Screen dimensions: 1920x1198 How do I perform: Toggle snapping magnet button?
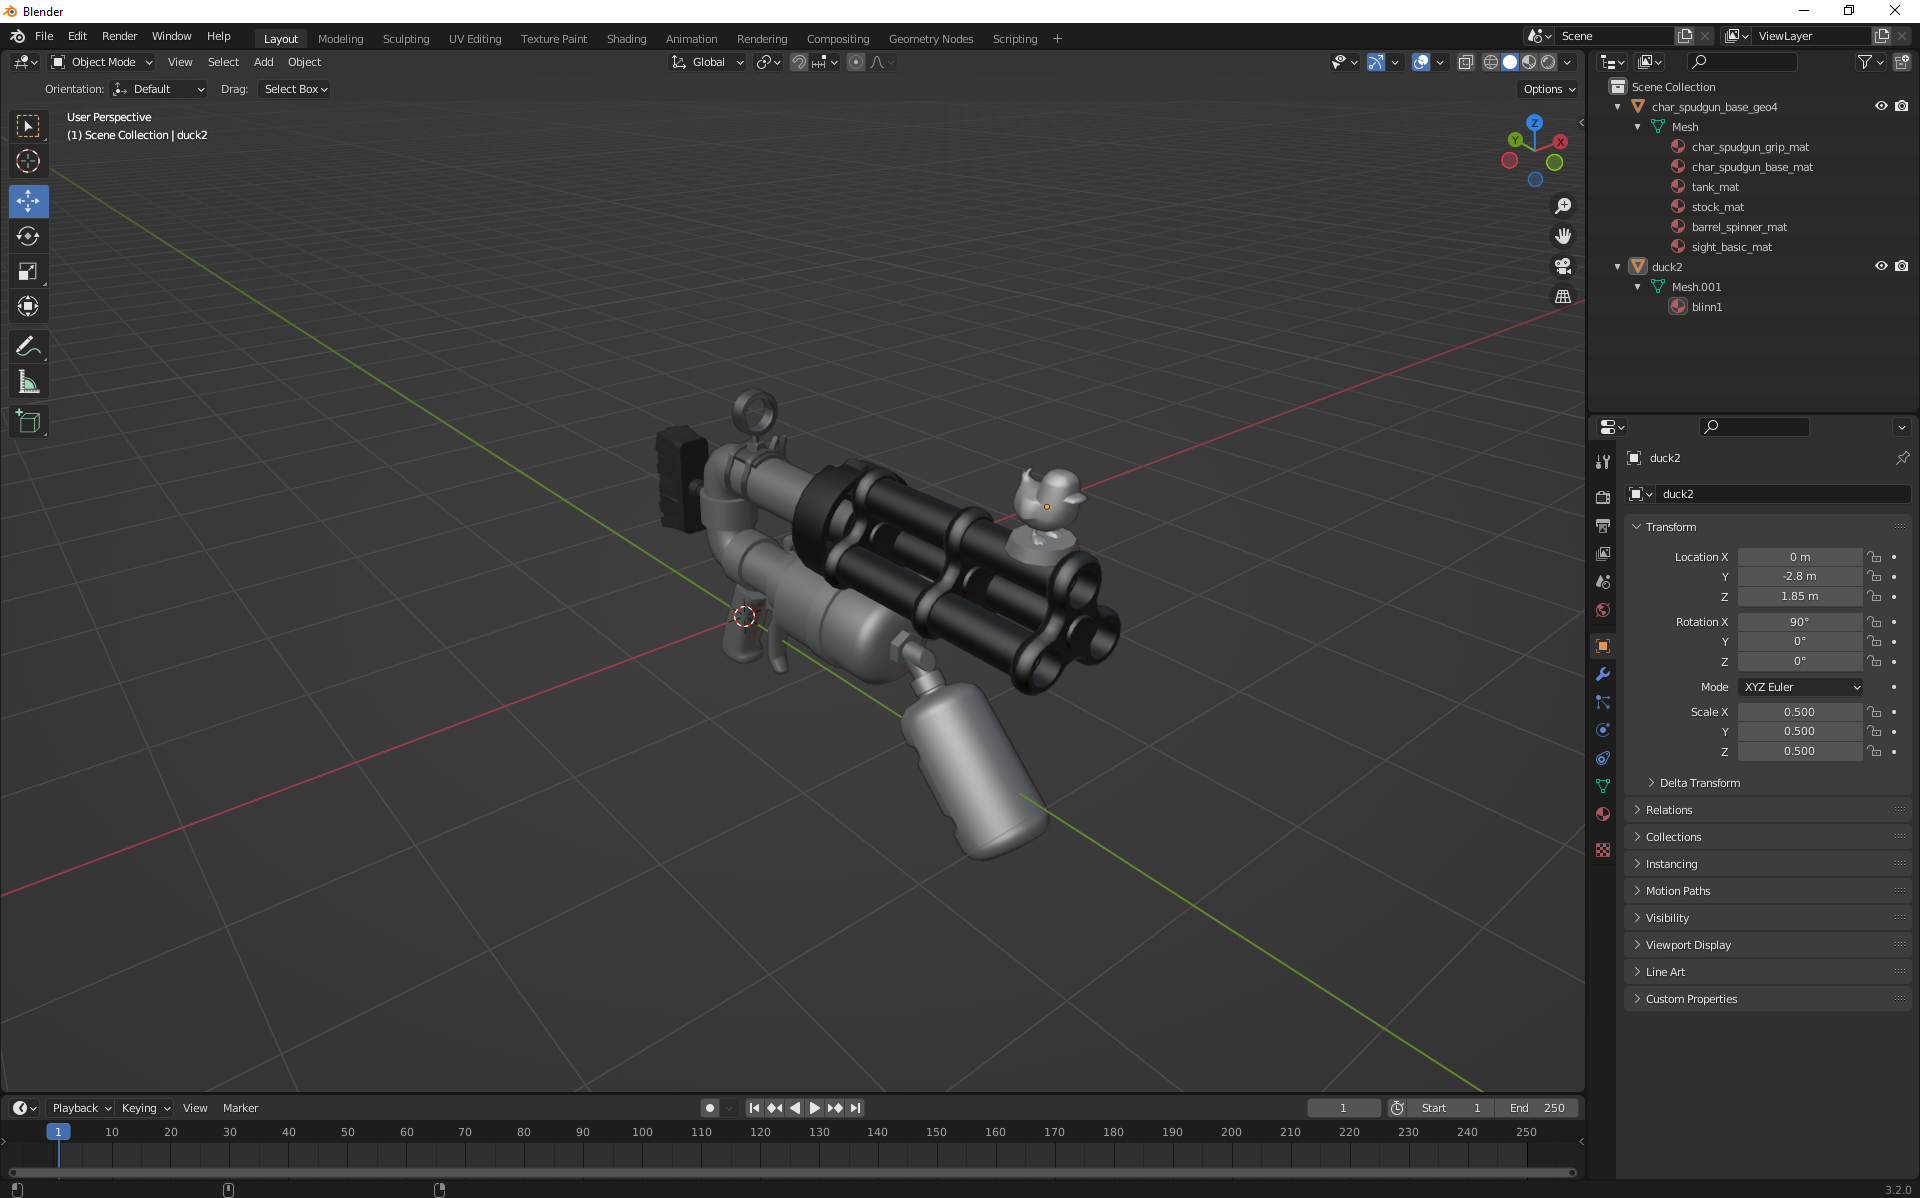[798, 62]
